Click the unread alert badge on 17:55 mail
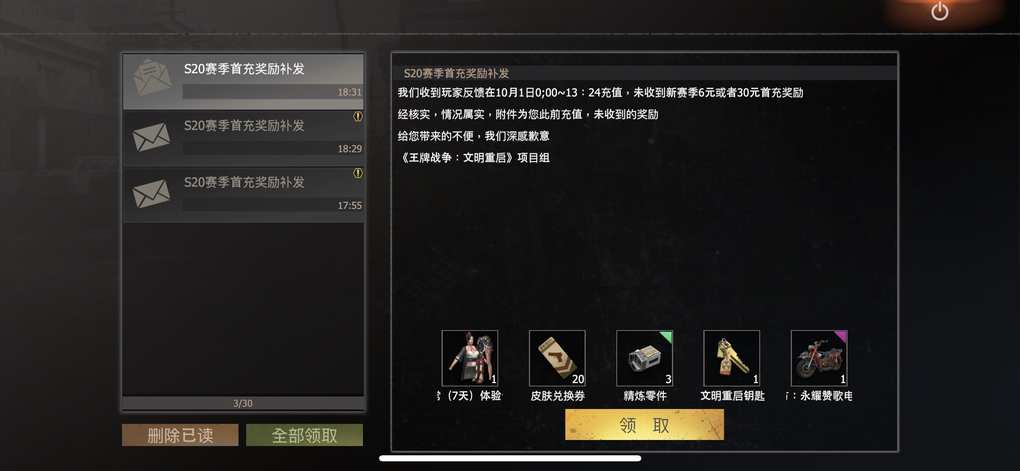The width and height of the screenshot is (1020, 471). coord(358,173)
